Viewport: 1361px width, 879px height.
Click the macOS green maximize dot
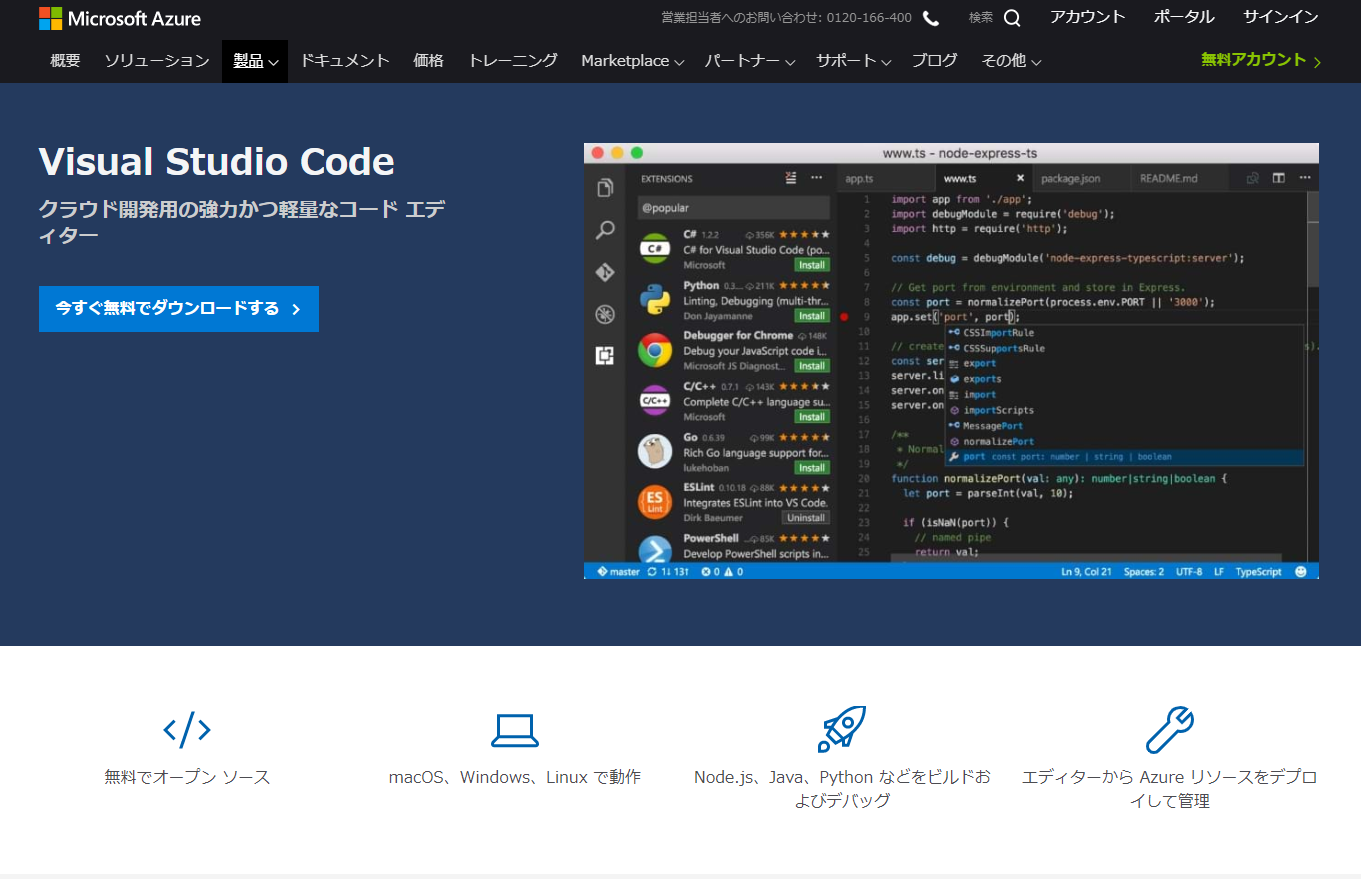[637, 153]
